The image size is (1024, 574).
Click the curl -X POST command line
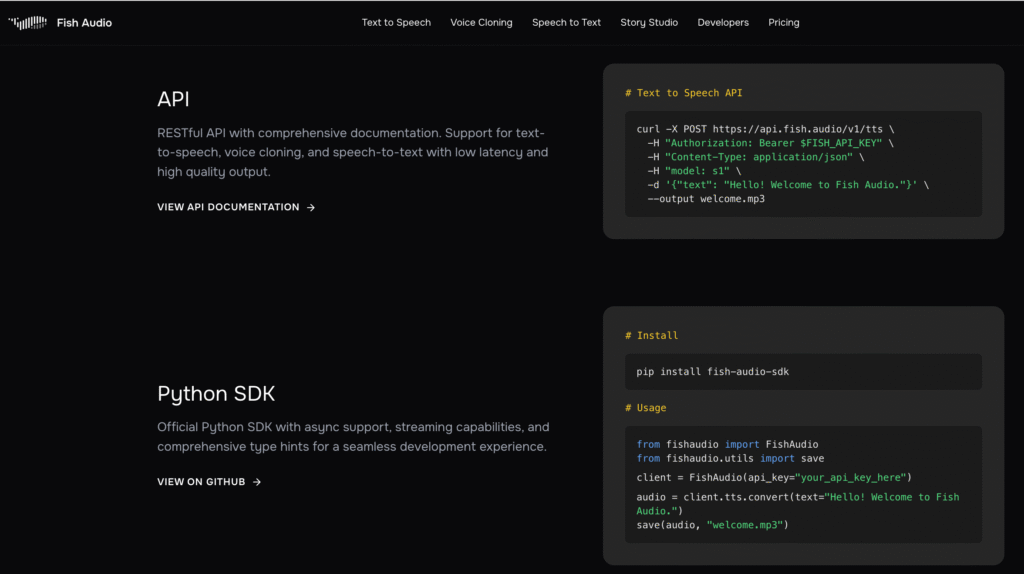point(765,129)
